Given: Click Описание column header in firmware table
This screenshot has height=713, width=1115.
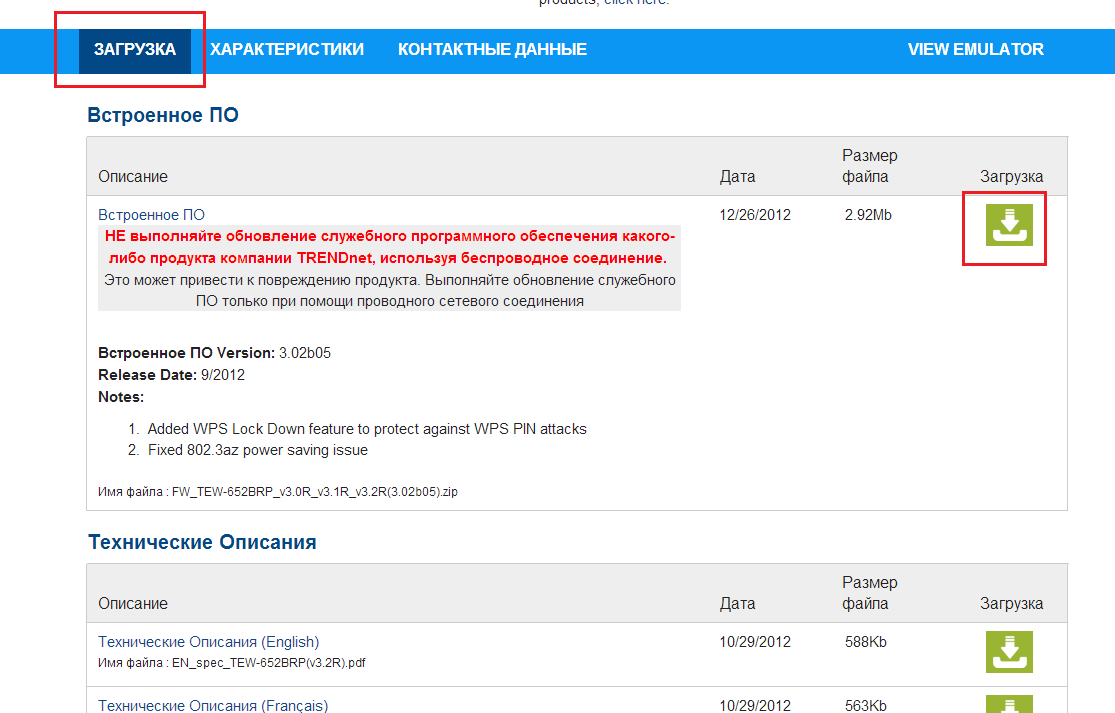Looking at the screenshot, I should pos(133,177).
